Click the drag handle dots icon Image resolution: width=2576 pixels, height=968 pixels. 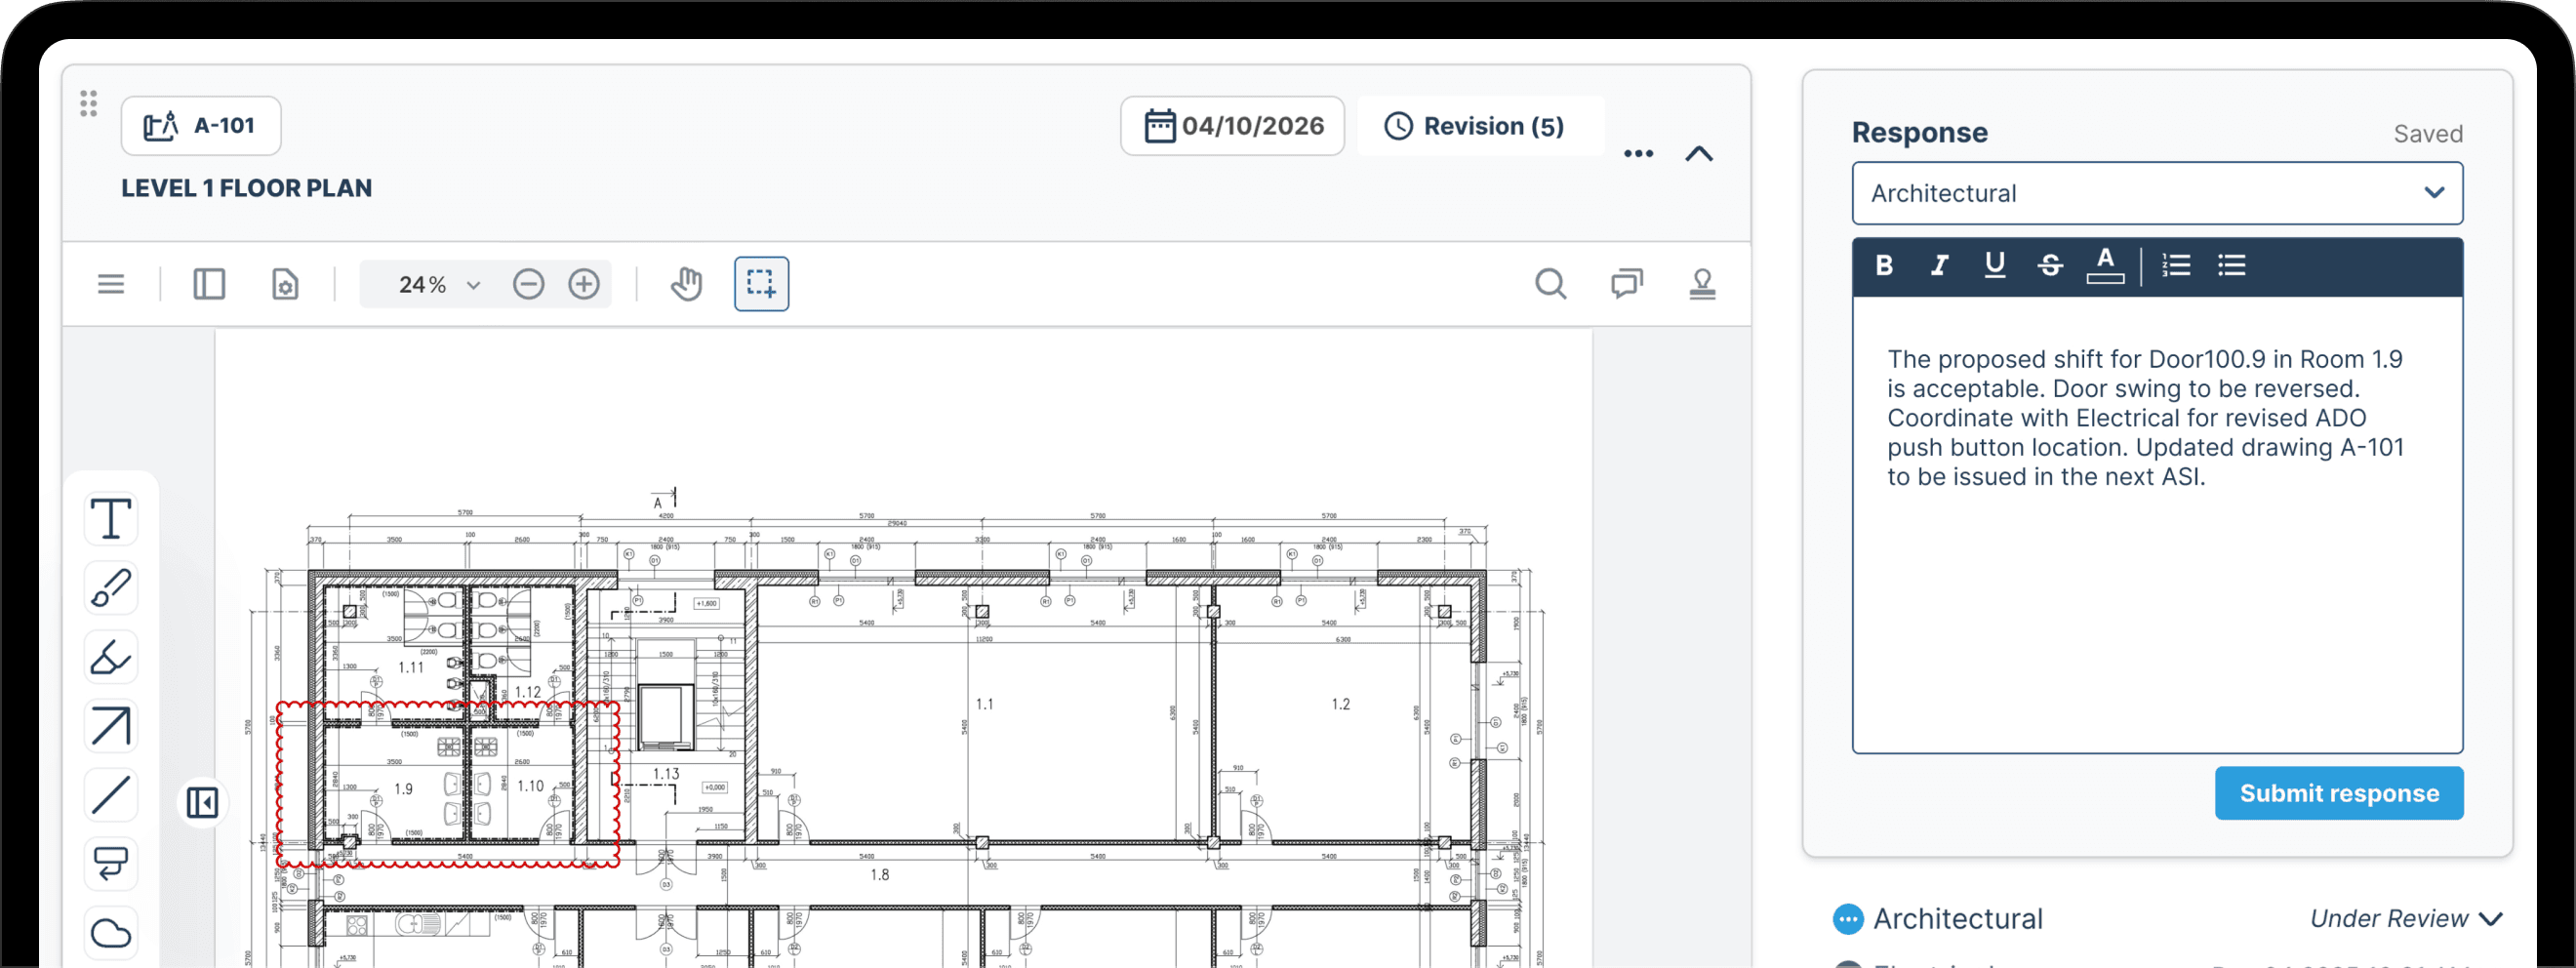click(88, 103)
